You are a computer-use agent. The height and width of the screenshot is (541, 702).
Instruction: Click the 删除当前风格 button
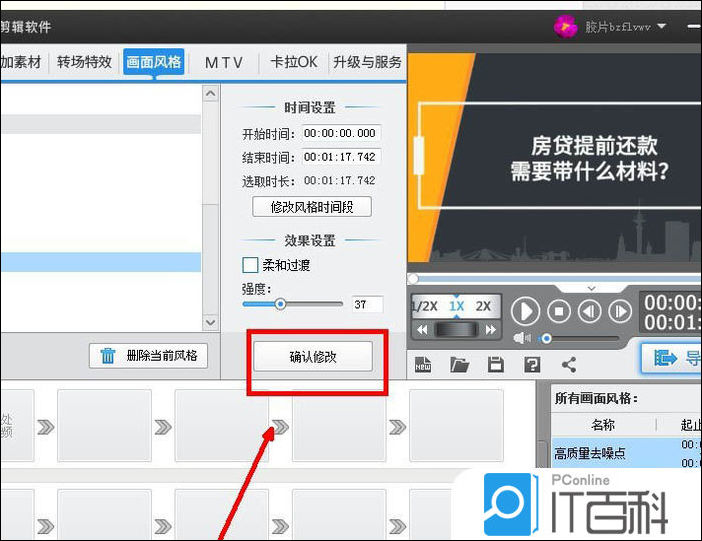click(x=149, y=356)
